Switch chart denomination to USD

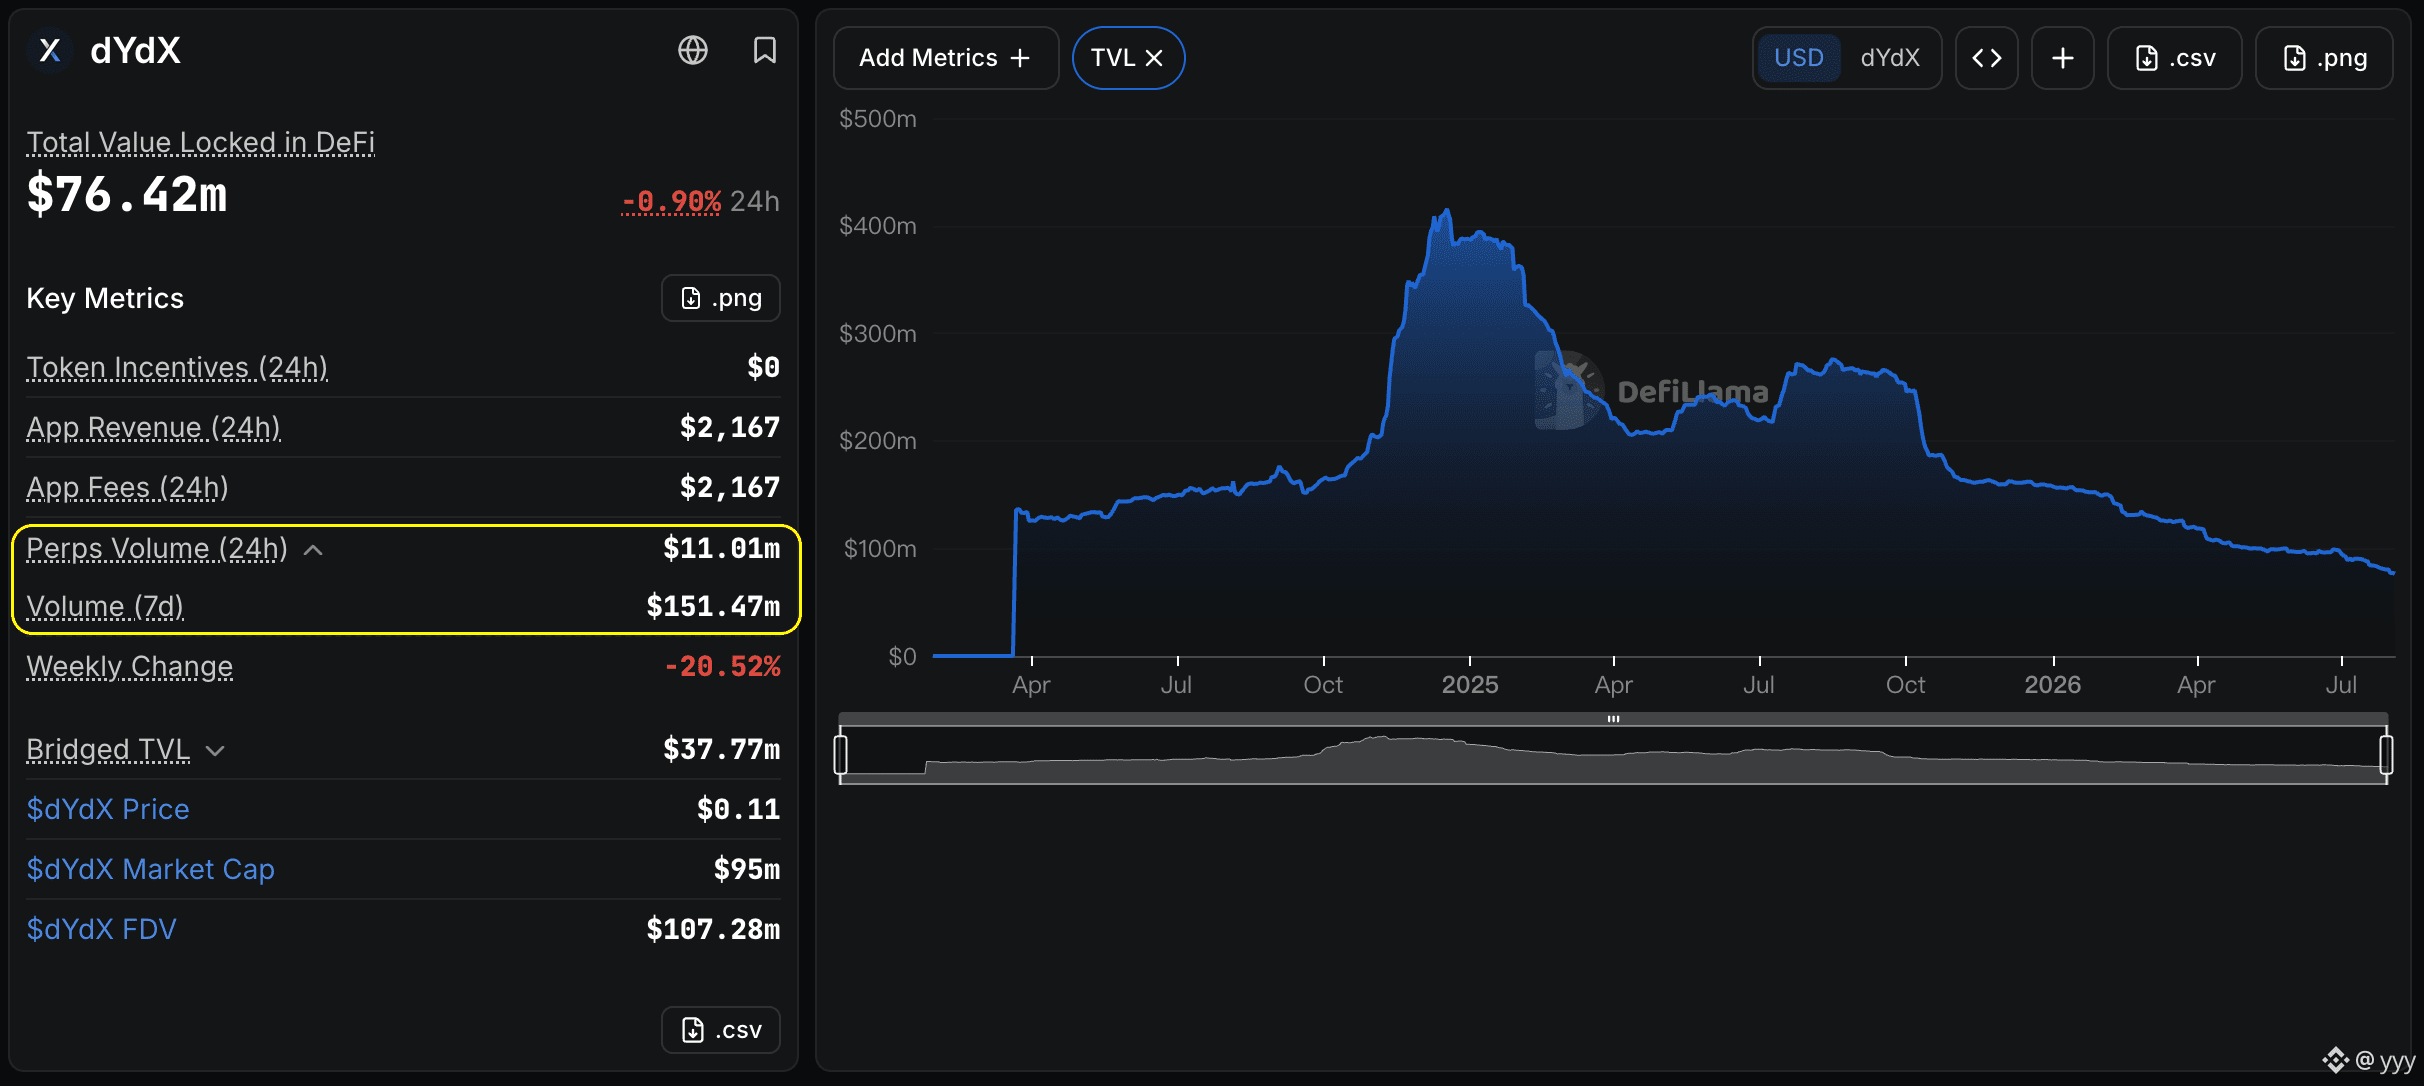(x=1799, y=58)
